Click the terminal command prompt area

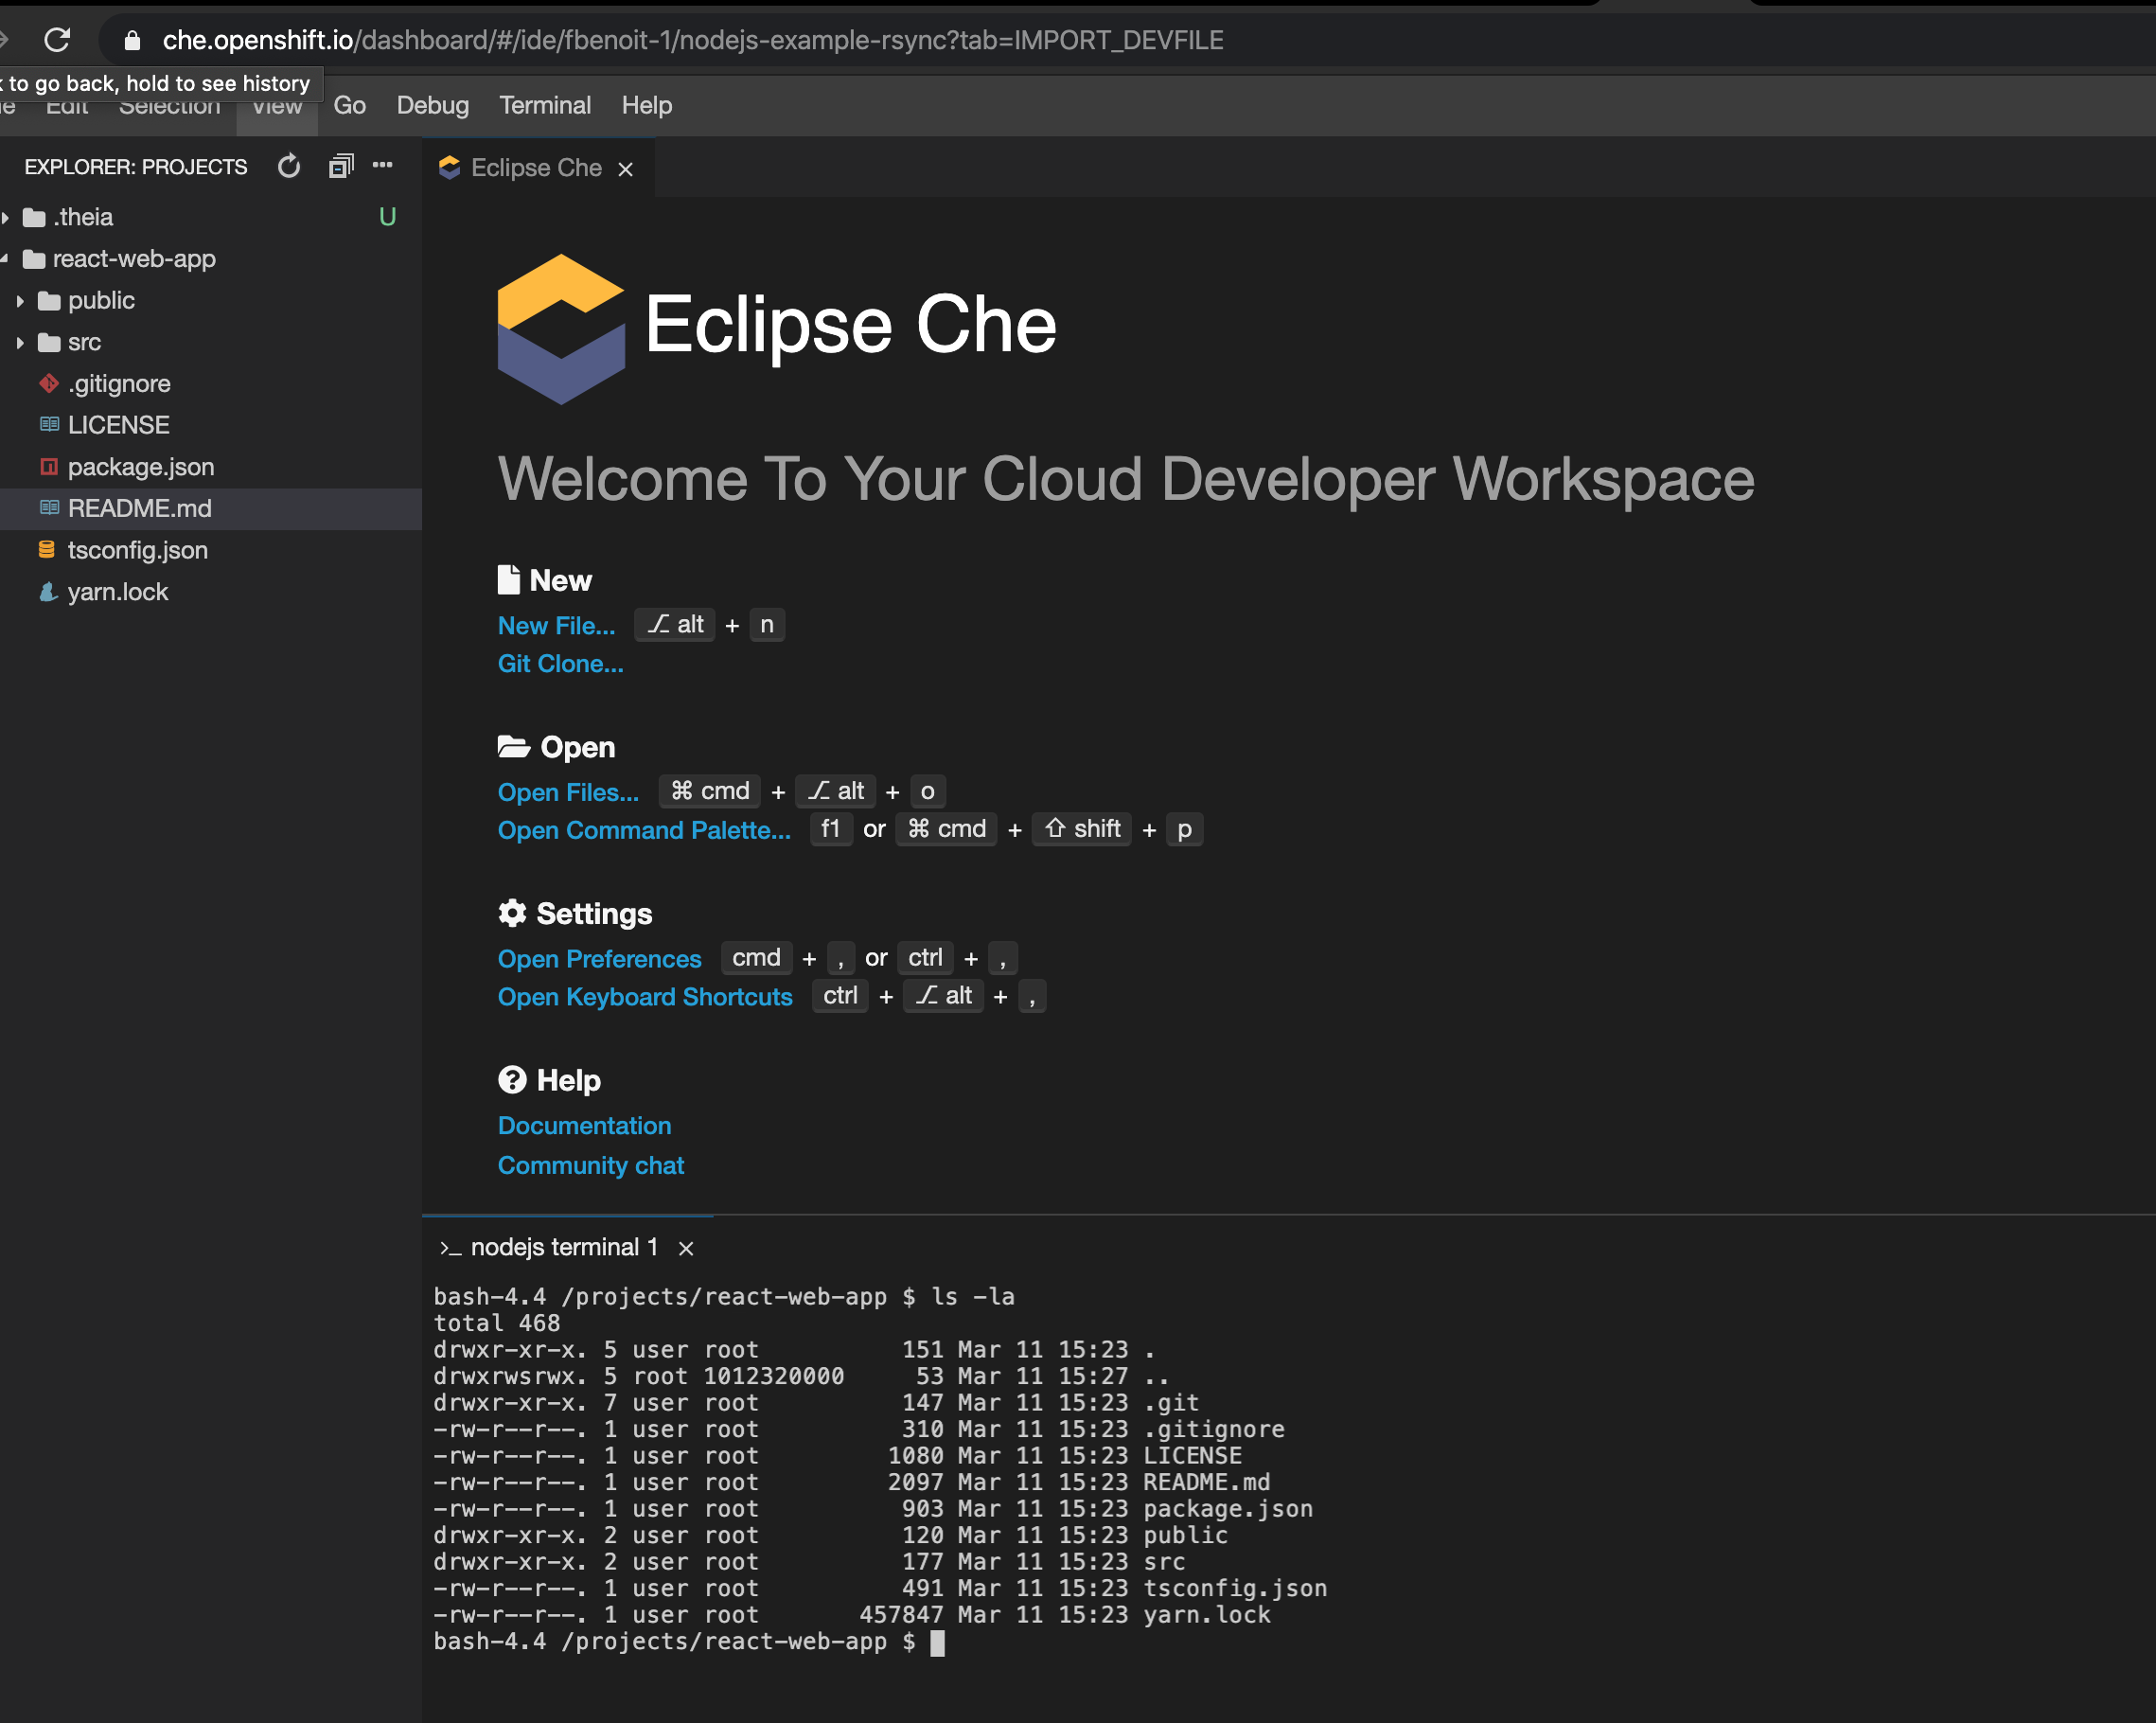pyautogui.click(x=938, y=1641)
